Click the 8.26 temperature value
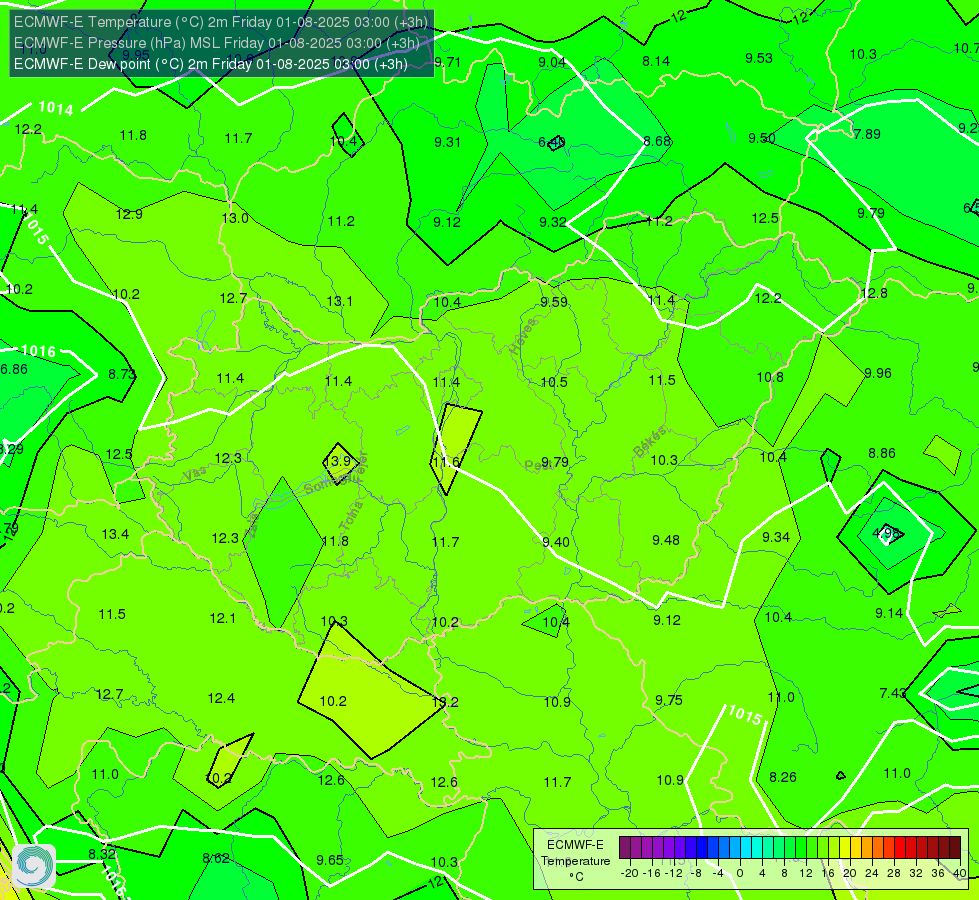This screenshot has width=979, height=900. tap(783, 777)
